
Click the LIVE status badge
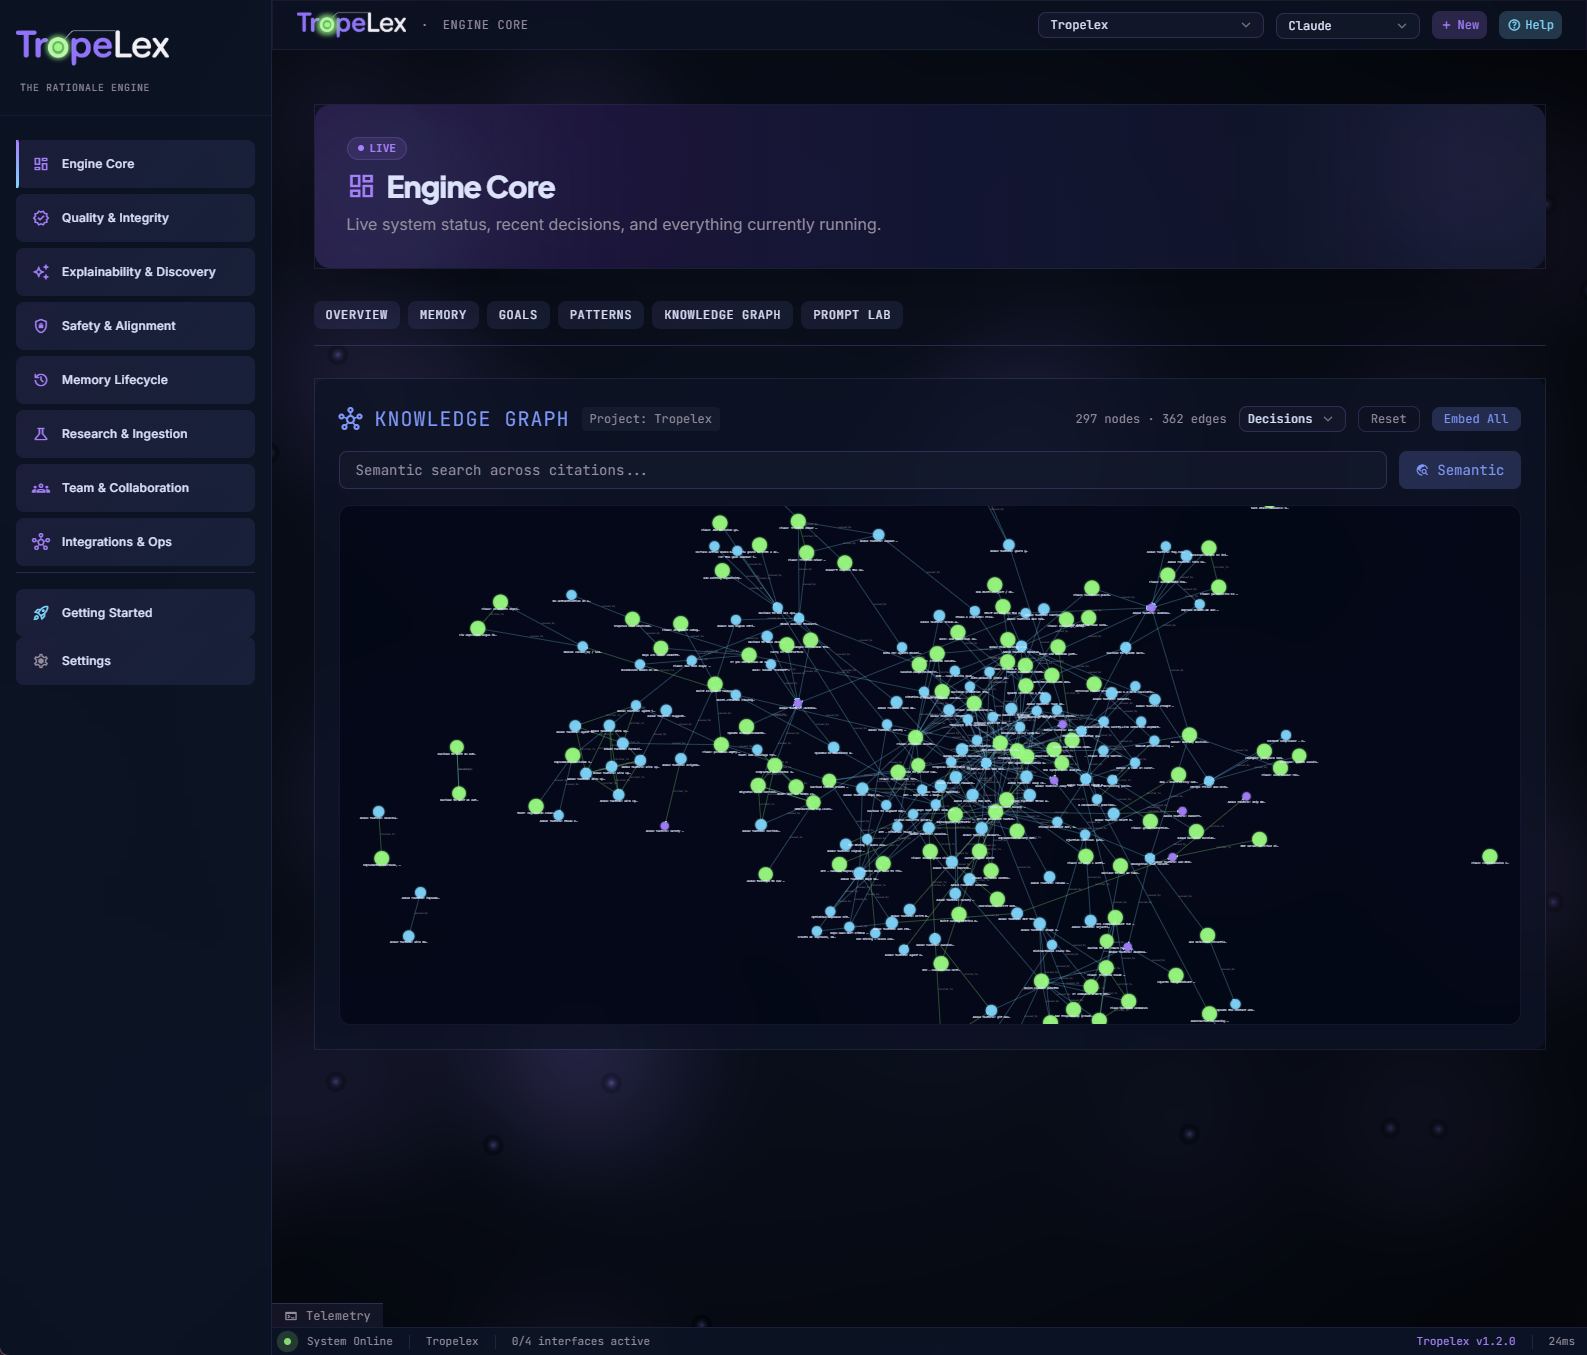(377, 148)
